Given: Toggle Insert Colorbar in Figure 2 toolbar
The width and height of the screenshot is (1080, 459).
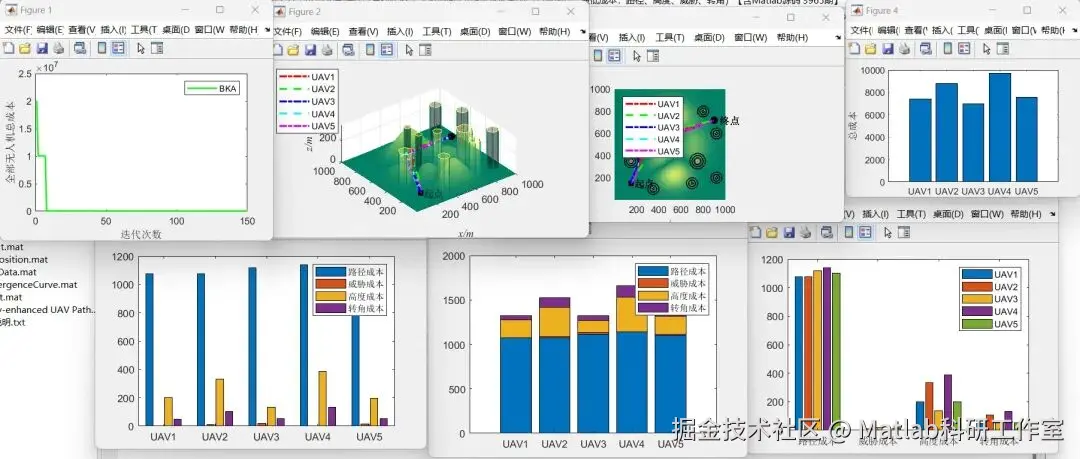Looking at the screenshot, I should tap(371, 50).
